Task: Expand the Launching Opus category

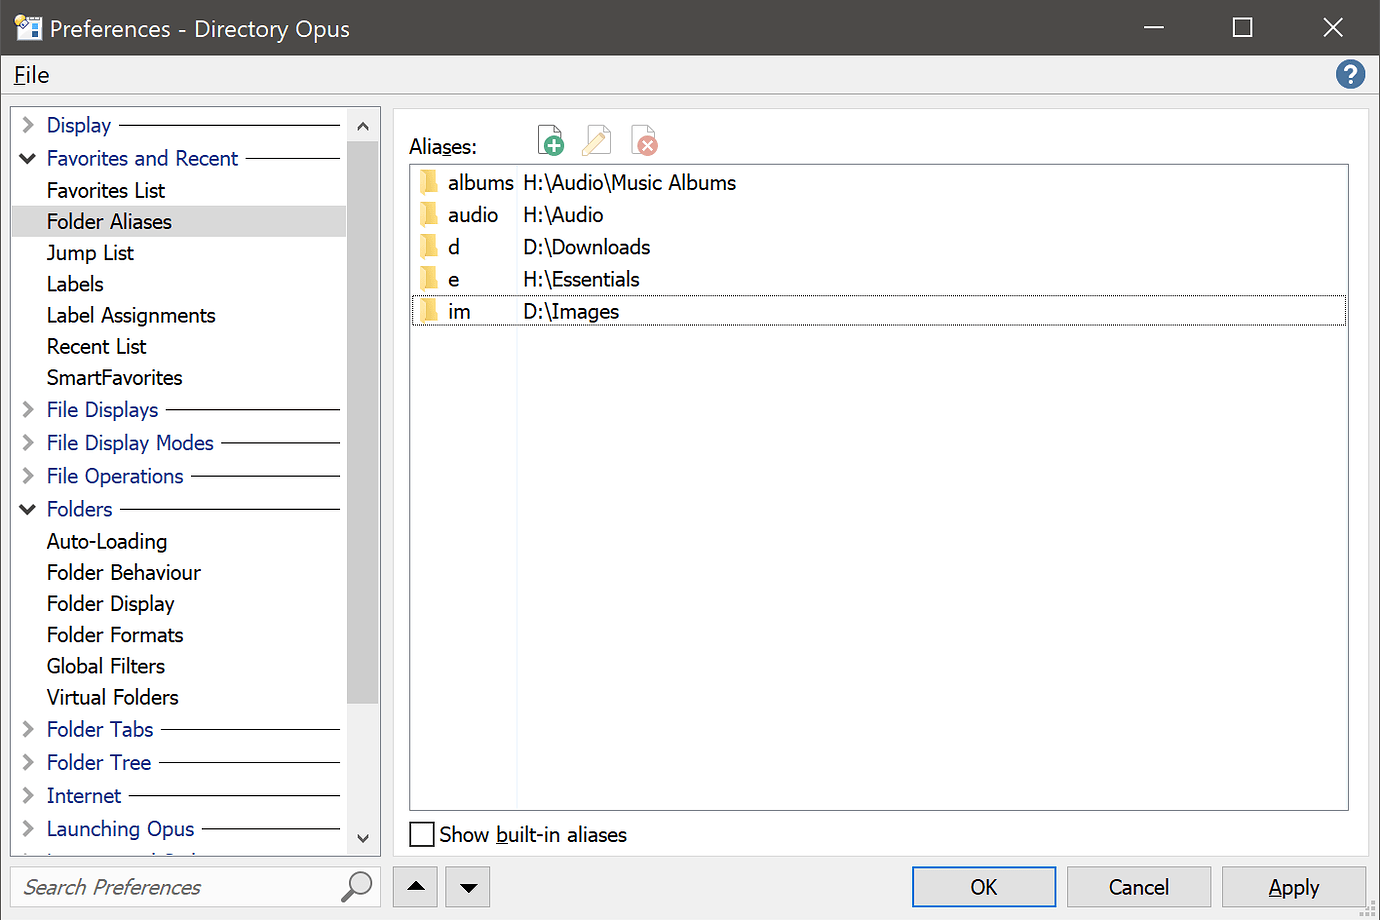Action: pyautogui.click(x=28, y=828)
